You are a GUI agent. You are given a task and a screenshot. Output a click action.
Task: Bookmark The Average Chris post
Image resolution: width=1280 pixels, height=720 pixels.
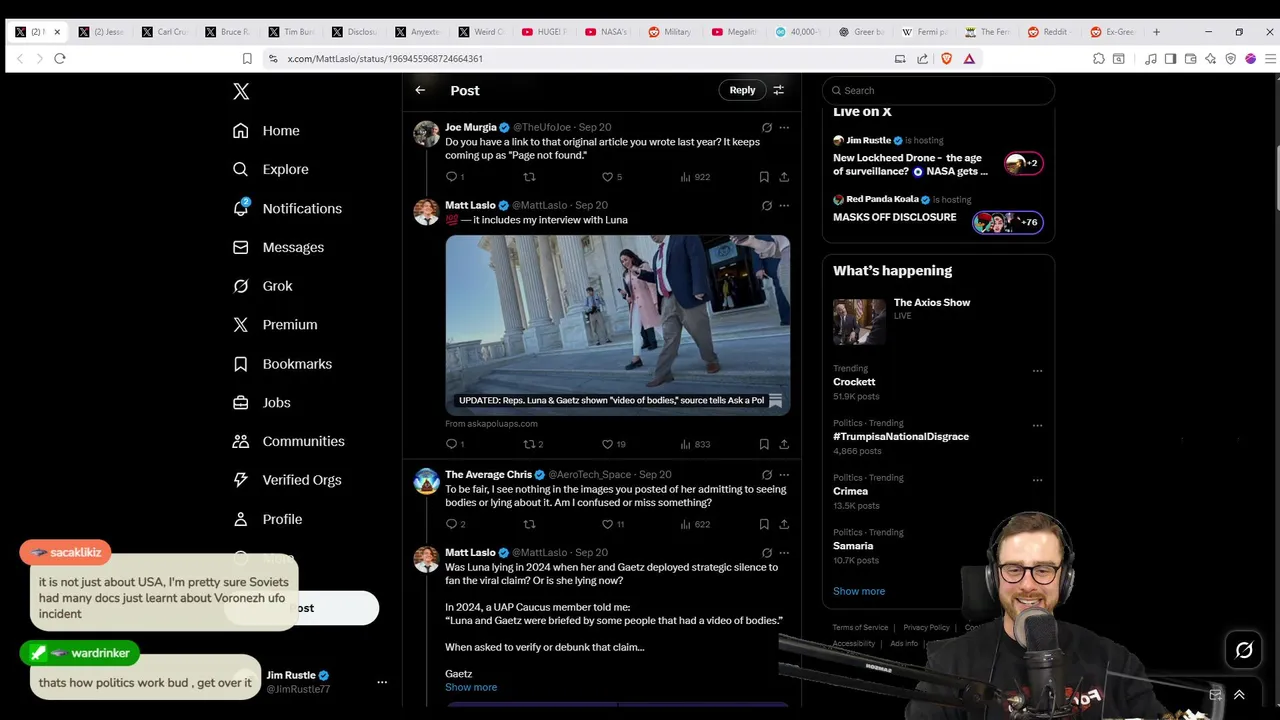(x=764, y=524)
